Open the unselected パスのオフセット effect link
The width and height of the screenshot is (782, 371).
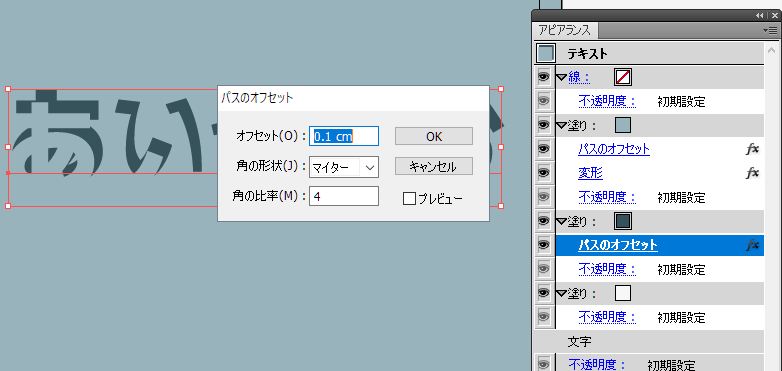(x=614, y=149)
